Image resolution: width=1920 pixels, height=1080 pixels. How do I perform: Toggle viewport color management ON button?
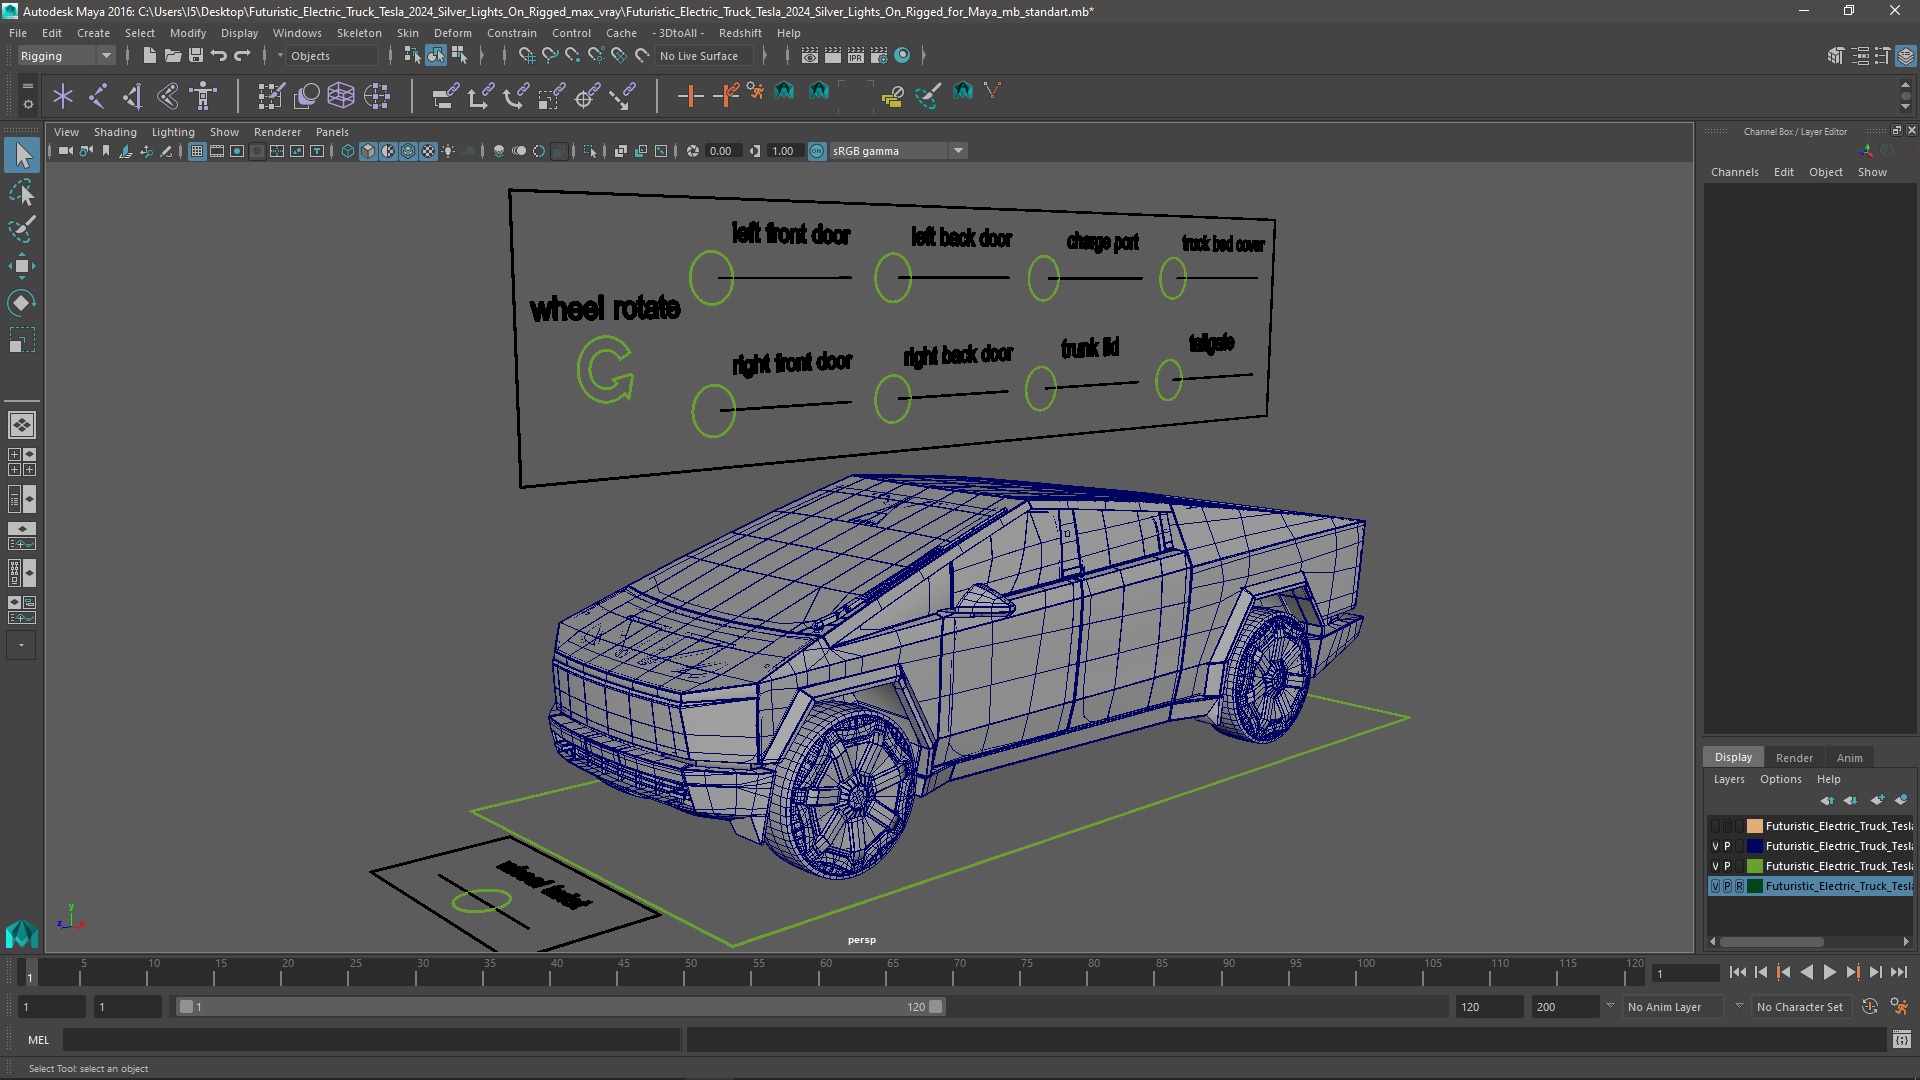(x=817, y=151)
